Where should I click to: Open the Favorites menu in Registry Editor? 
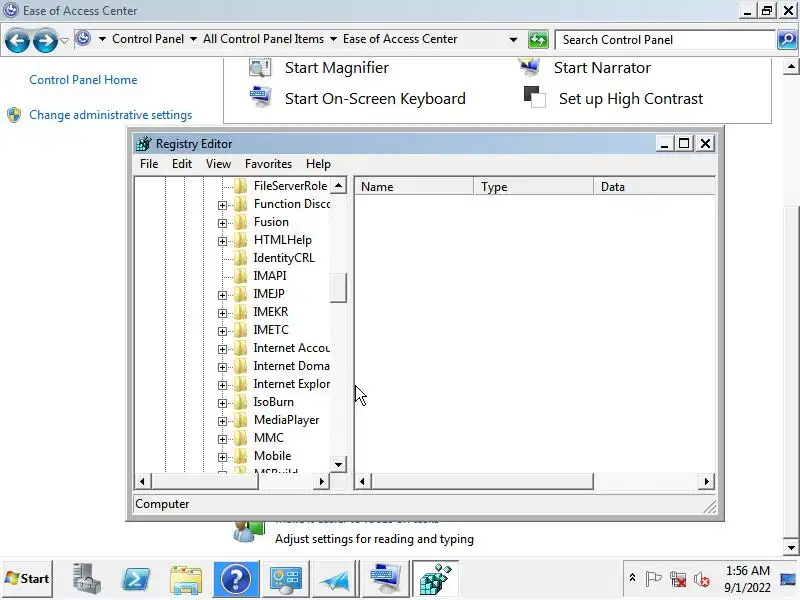click(x=268, y=164)
